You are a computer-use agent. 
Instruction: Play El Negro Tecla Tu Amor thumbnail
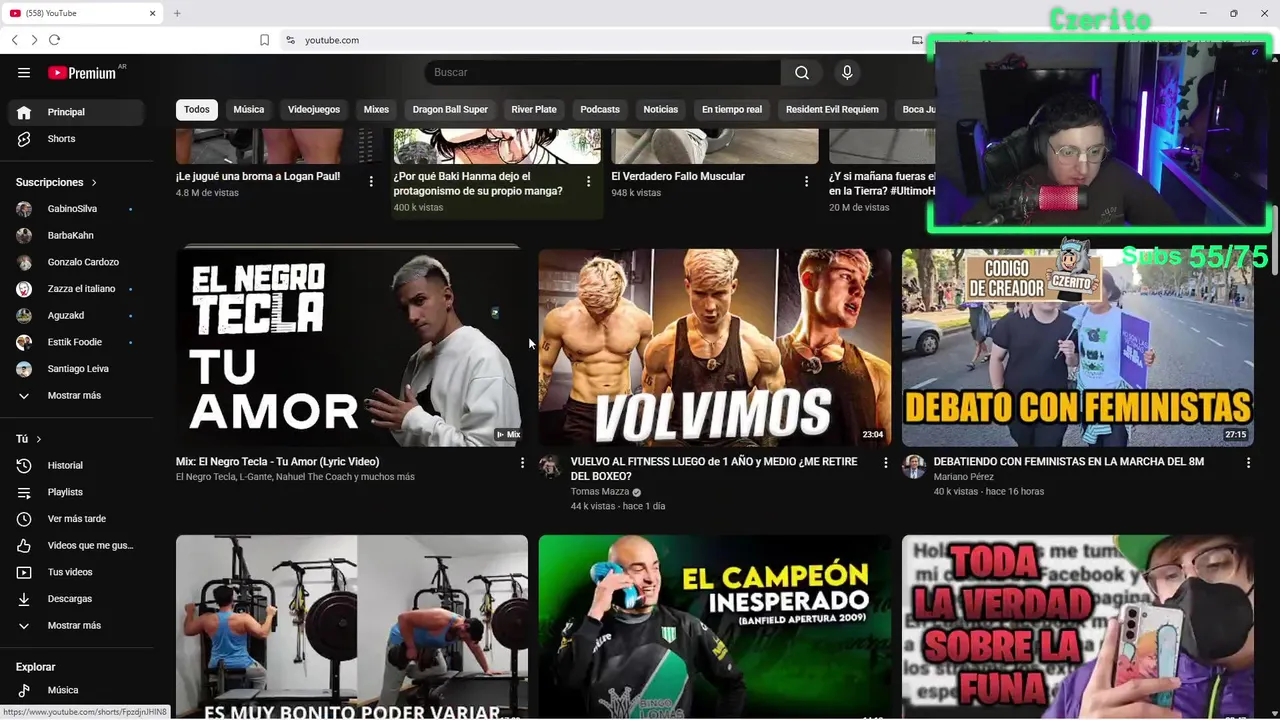point(352,347)
